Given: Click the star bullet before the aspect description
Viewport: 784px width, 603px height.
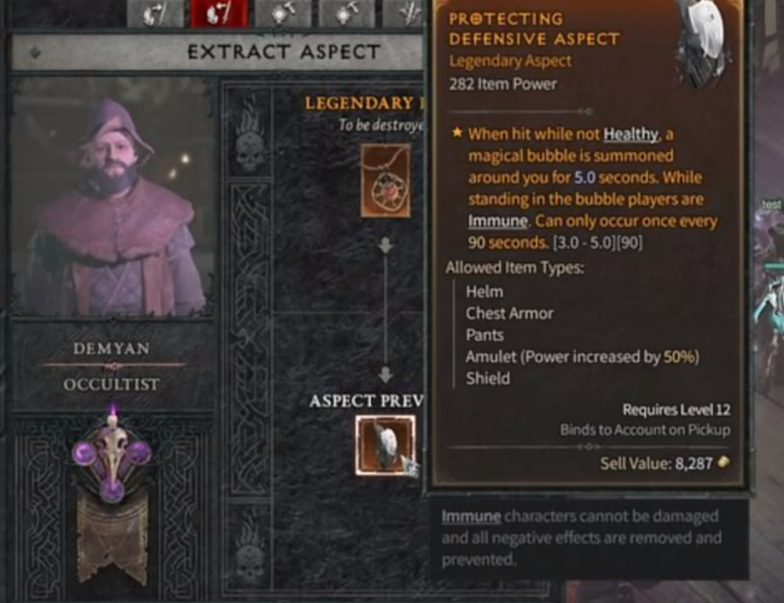Looking at the screenshot, I should (456, 133).
